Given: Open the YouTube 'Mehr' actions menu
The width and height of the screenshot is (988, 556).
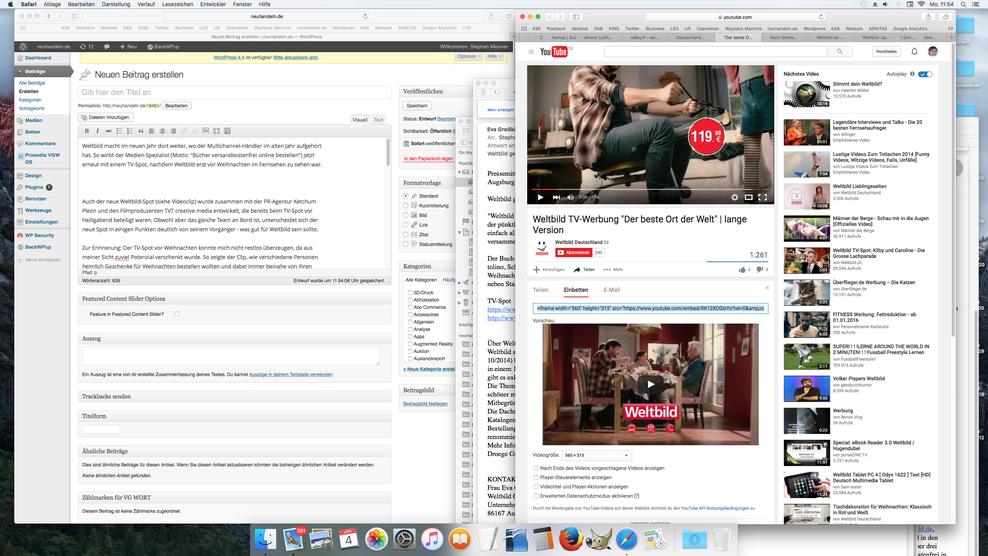Looking at the screenshot, I should click(x=613, y=270).
